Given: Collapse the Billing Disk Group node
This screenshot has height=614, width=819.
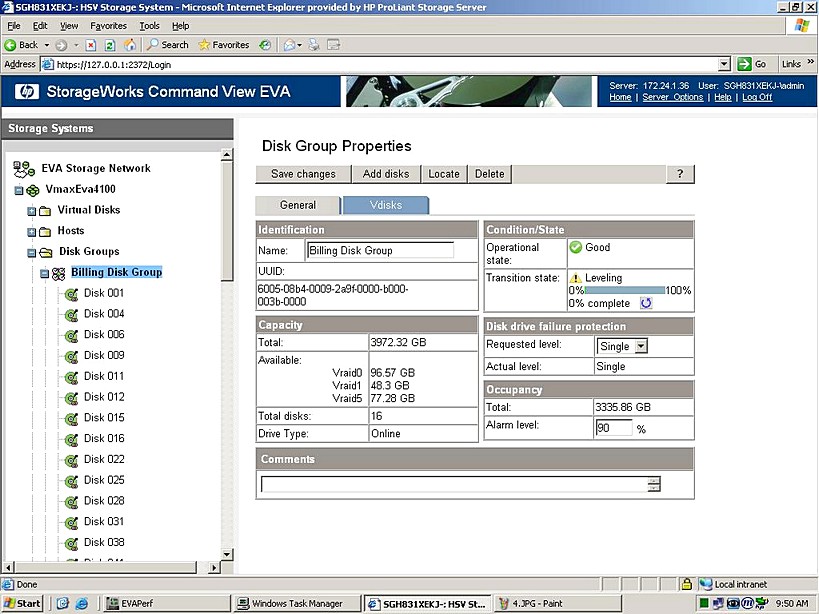Looking at the screenshot, I should (44, 274).
